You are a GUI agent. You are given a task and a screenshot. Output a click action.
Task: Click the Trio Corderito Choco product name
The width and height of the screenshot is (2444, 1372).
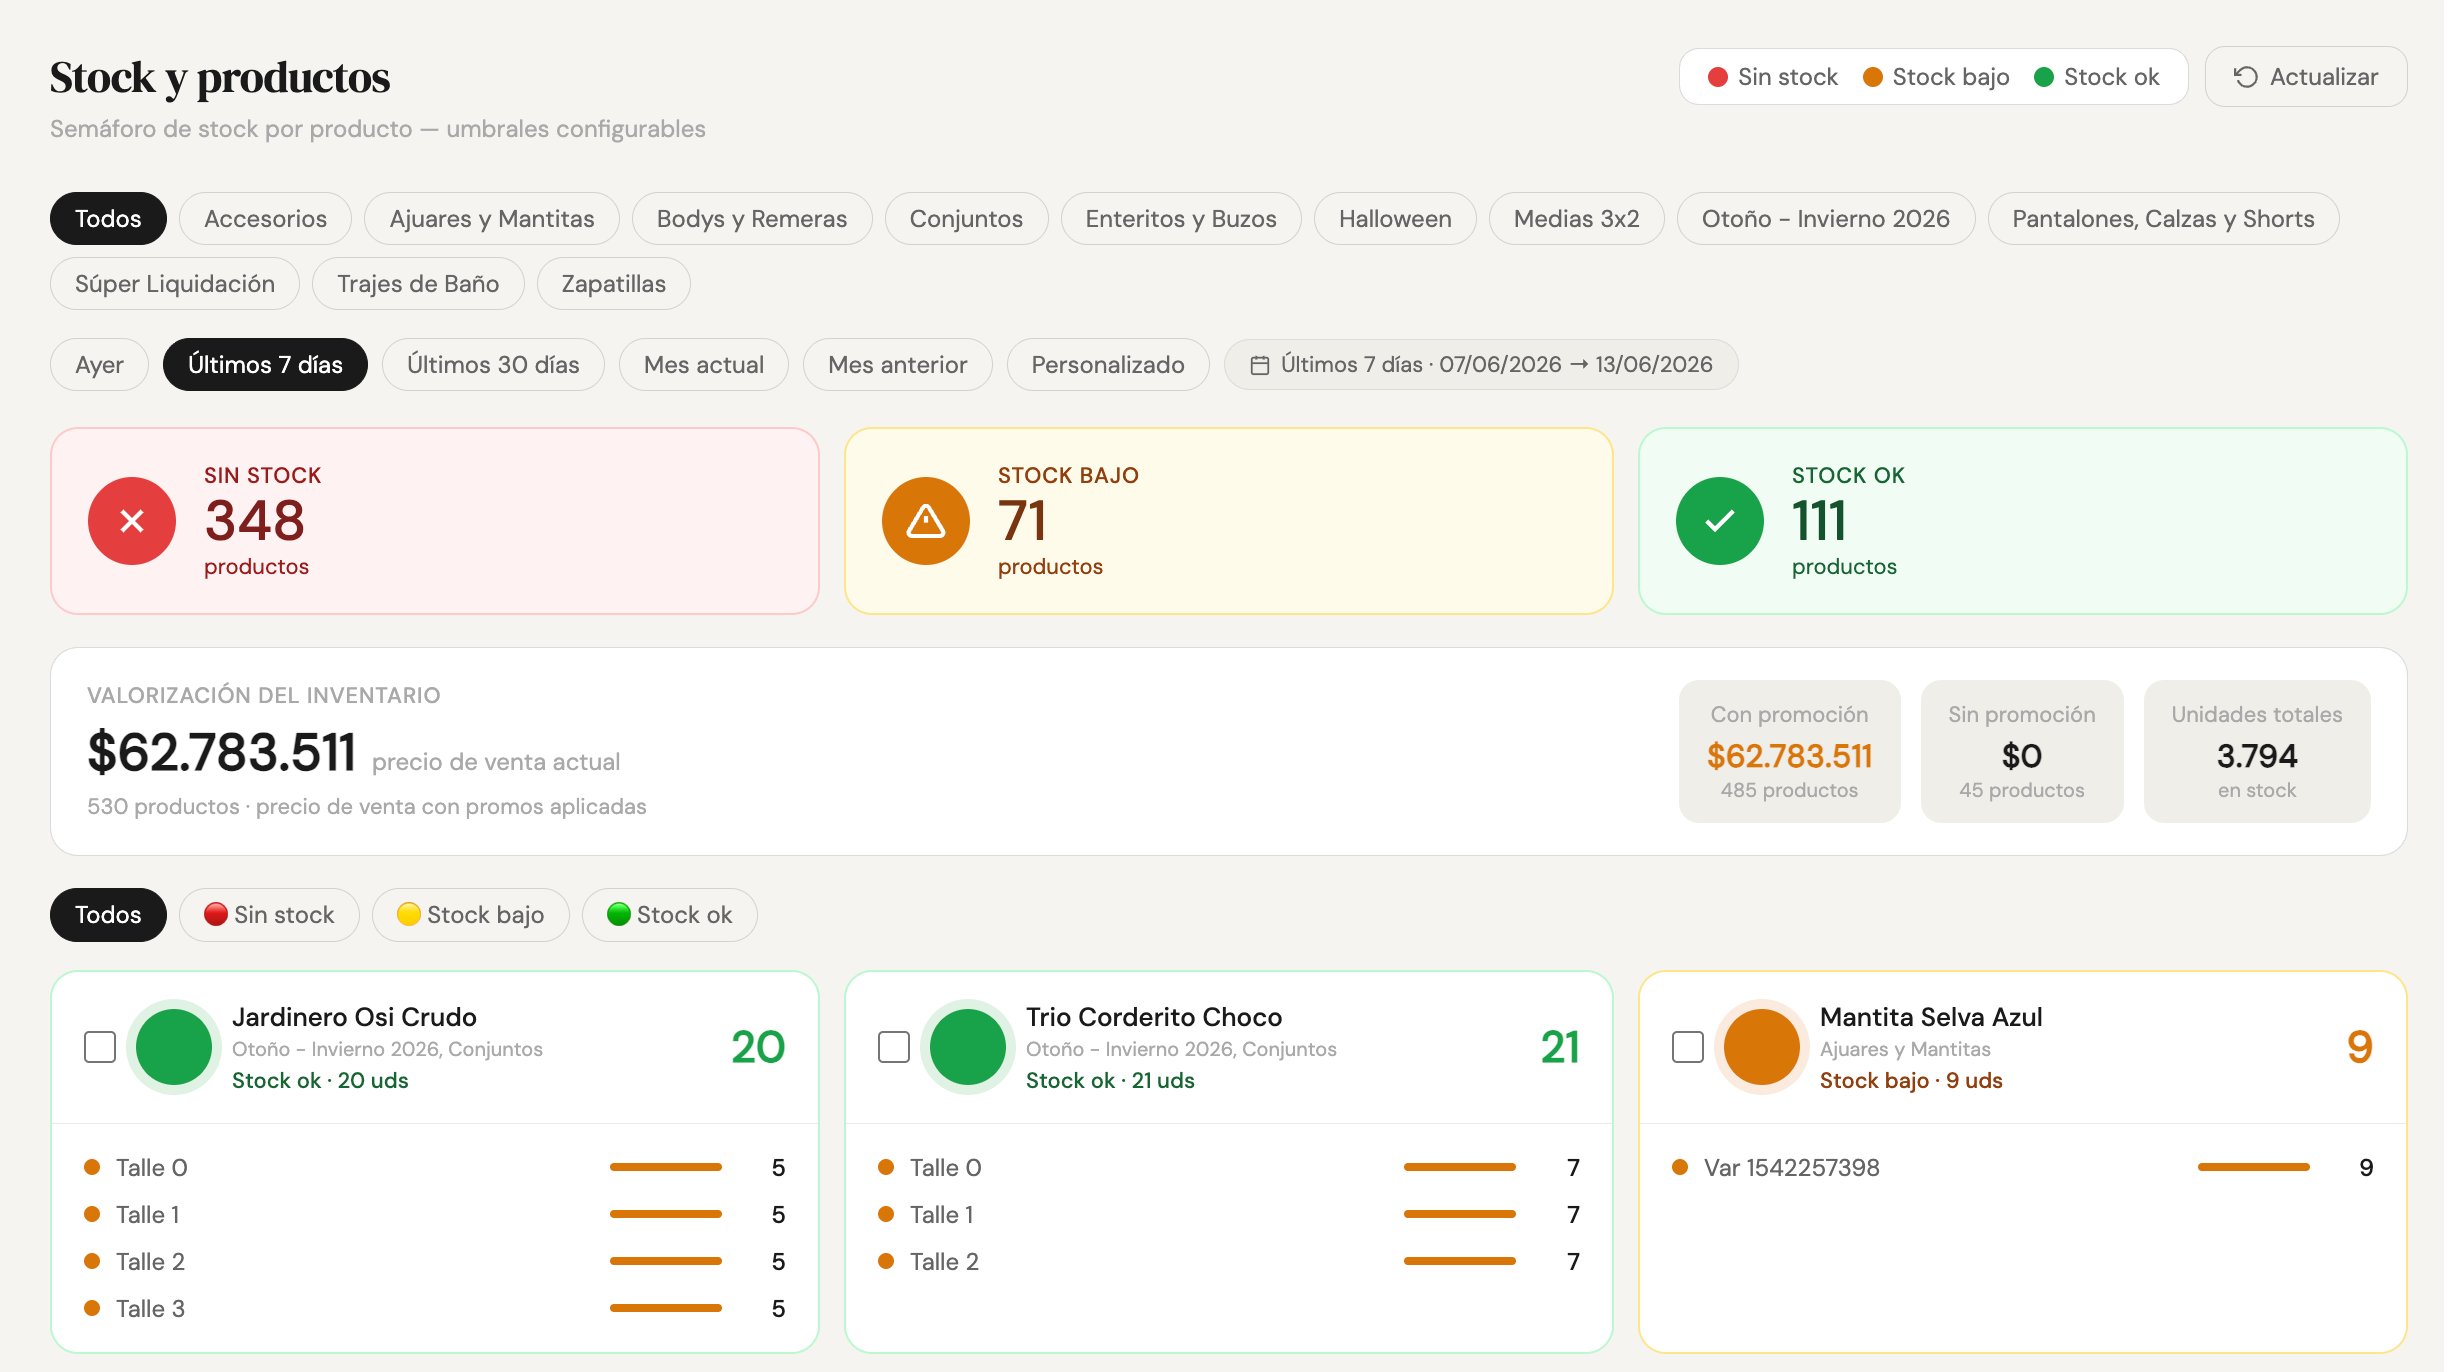[1154, 1017]
